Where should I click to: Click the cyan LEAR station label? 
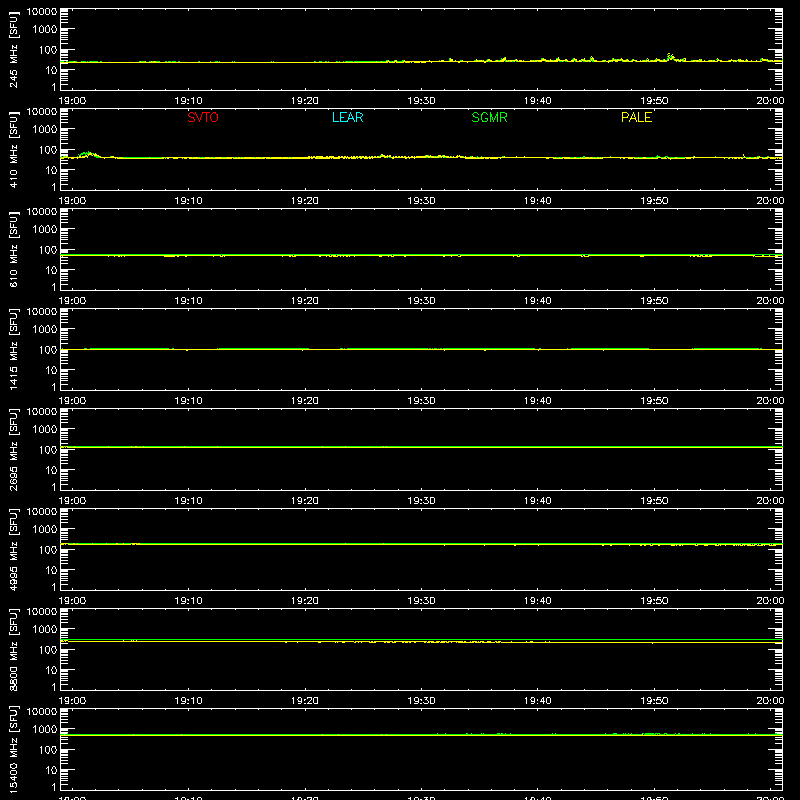pyautogui.click(x=347, y=117)
